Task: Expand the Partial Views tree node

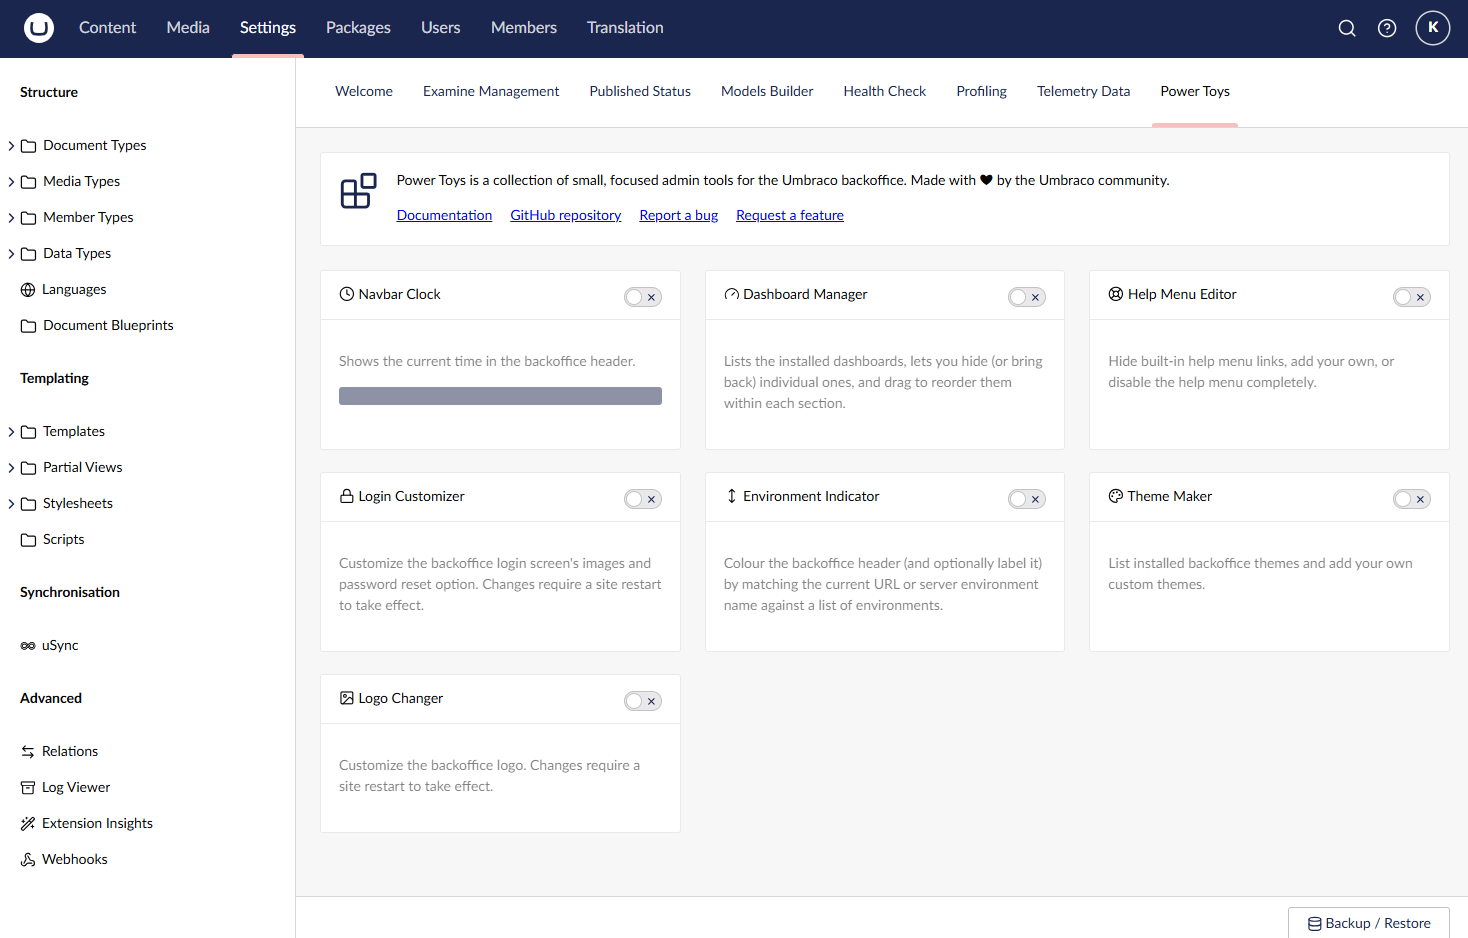Action: click(x=11, y=468)
